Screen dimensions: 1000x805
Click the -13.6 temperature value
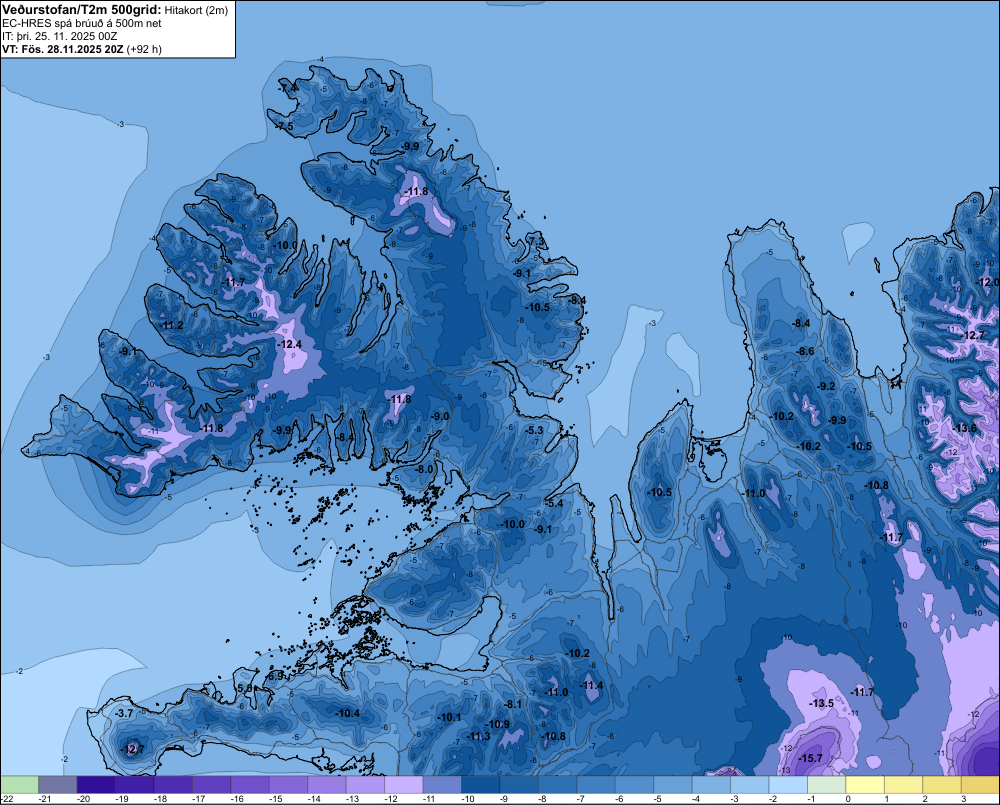(964, 428)
